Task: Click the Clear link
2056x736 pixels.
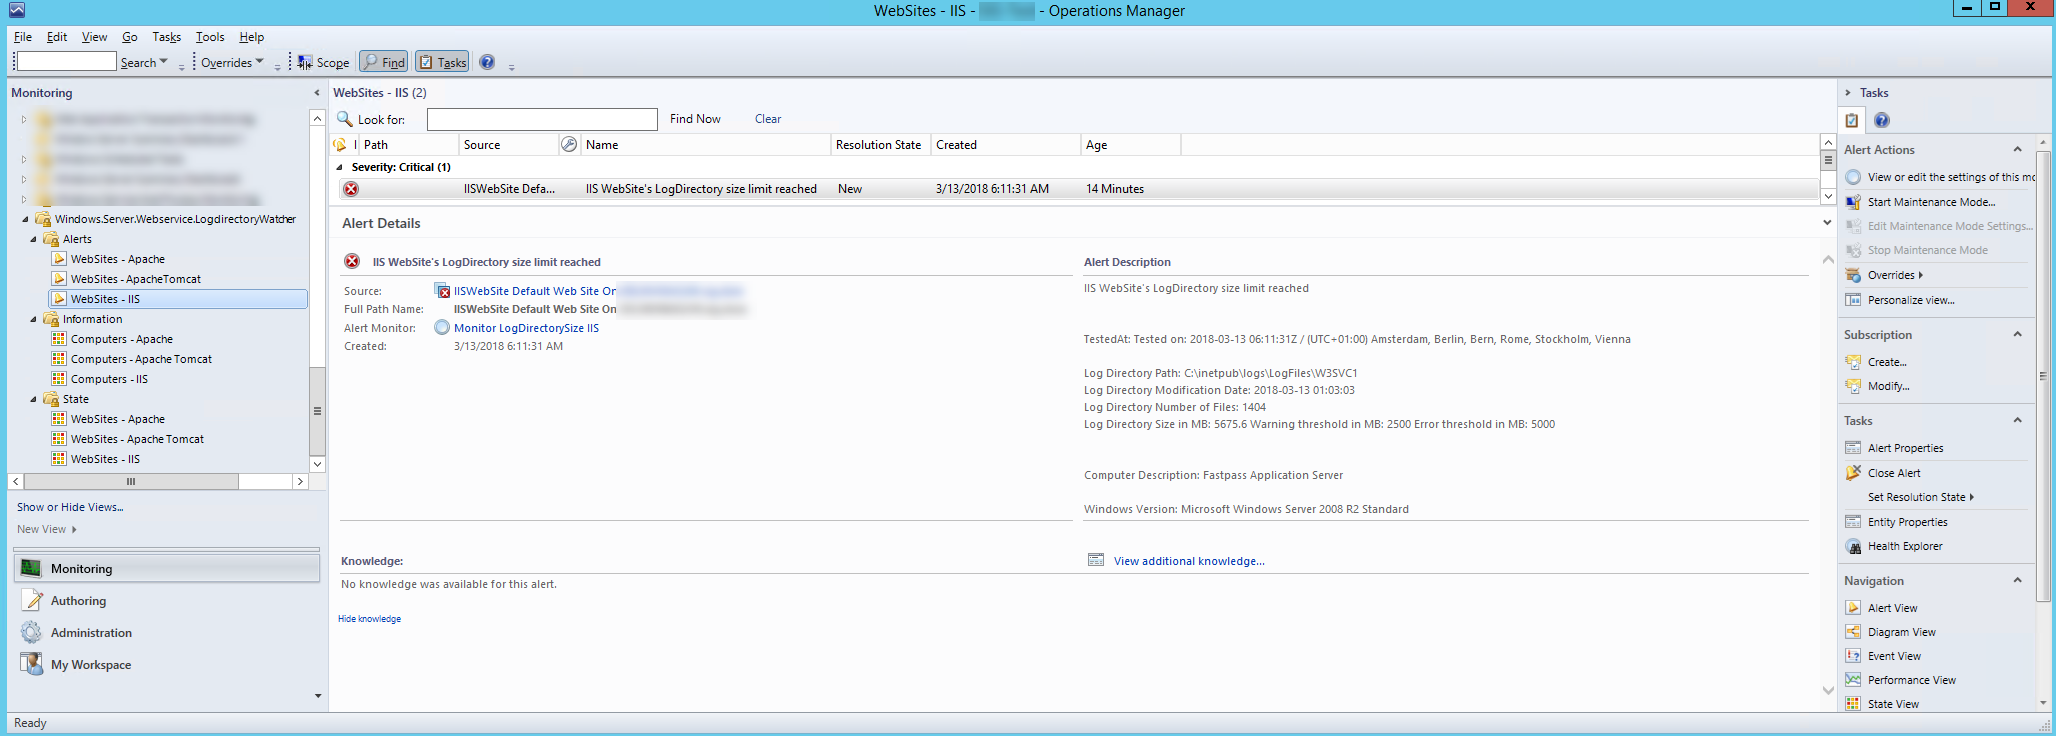Action: (x=768, y=119)
